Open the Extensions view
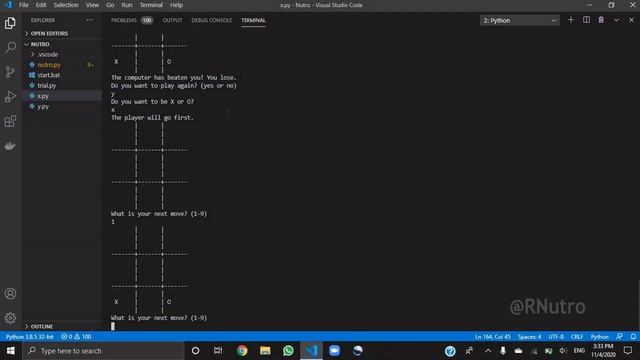This screenshot has height=360, width=640. pyautogui.click(x=10, y=121)
